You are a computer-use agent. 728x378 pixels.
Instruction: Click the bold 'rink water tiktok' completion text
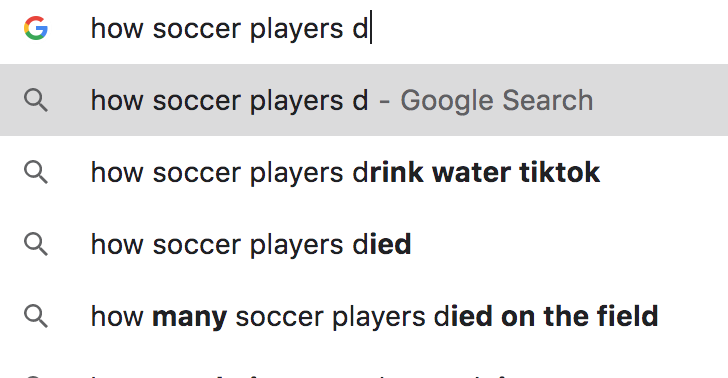485,172
